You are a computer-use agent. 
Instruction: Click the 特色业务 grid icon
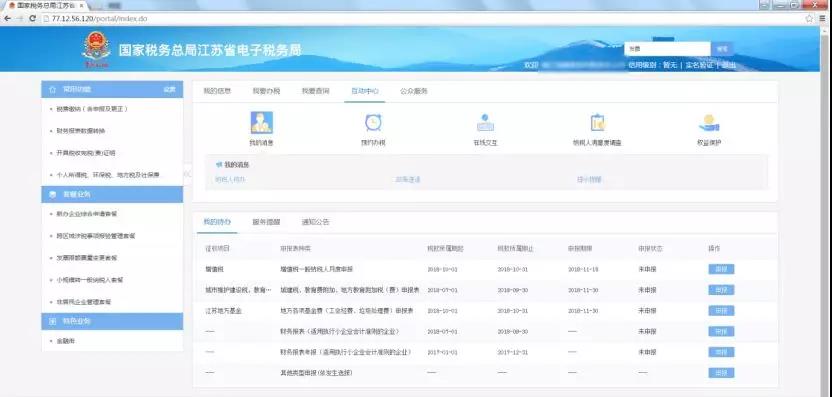pyautogui.click(x=53, y=322)
